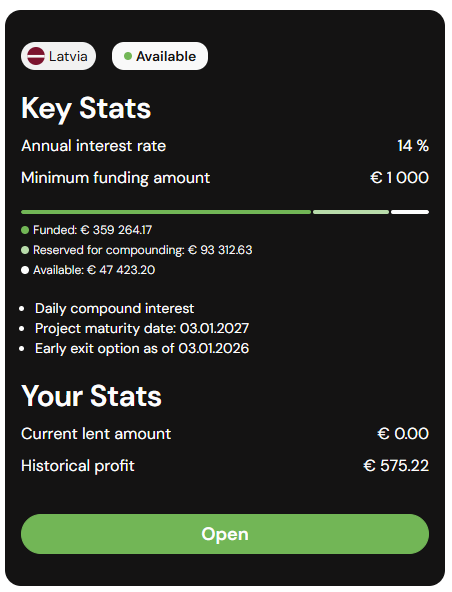
Task: Click the green Funded legend dot
Action: (25, 230)
